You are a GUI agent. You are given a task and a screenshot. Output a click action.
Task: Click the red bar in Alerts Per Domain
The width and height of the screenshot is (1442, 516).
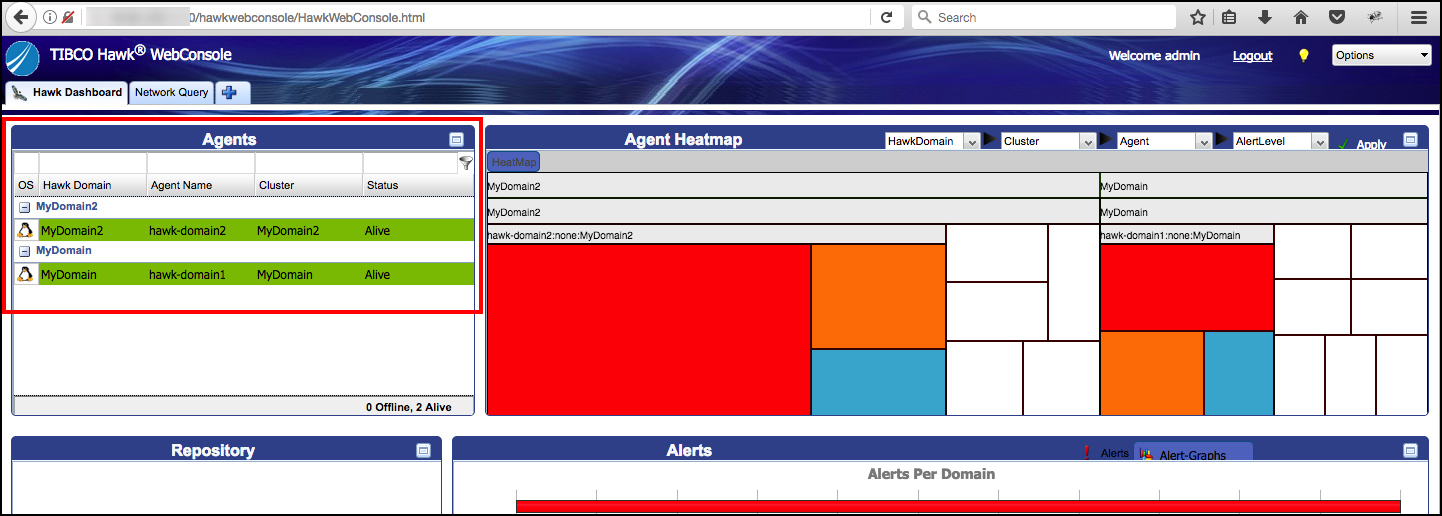(x=958, y=507)
